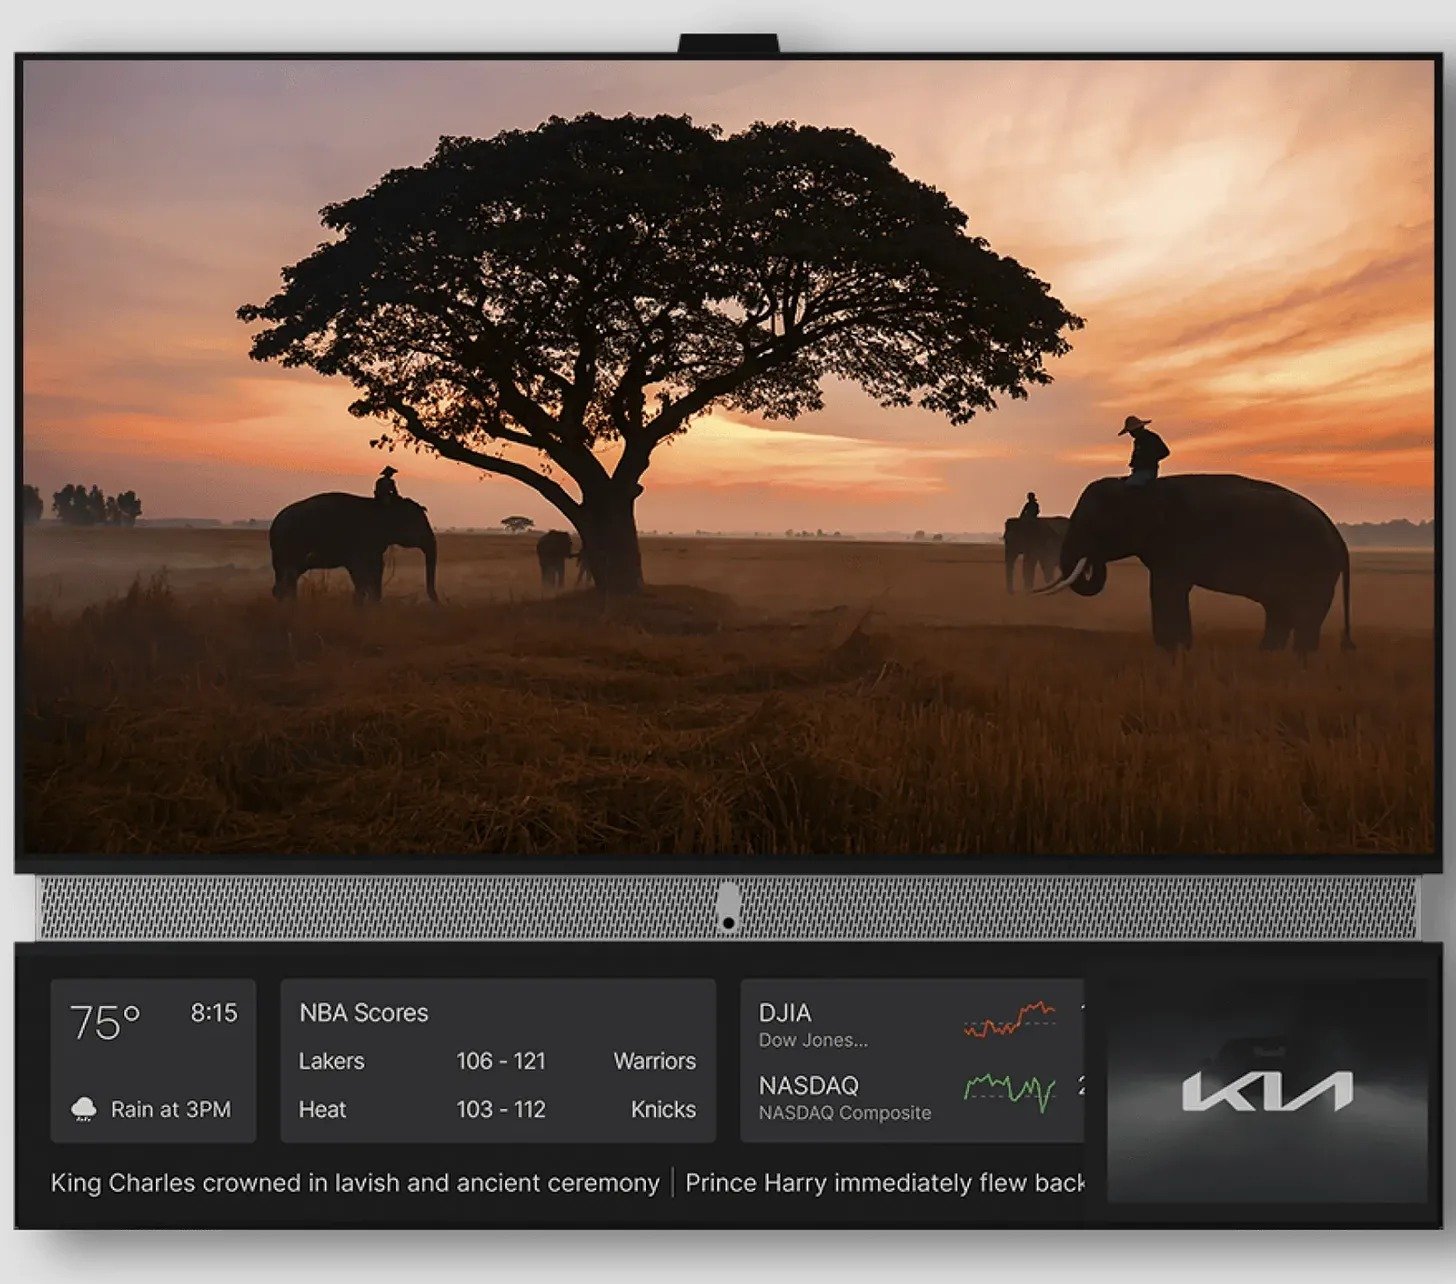This screenshot has height=1284, width=1456.
Task: Read the Prince Harry flew back headline
Action: click(x=885, y=1183)
